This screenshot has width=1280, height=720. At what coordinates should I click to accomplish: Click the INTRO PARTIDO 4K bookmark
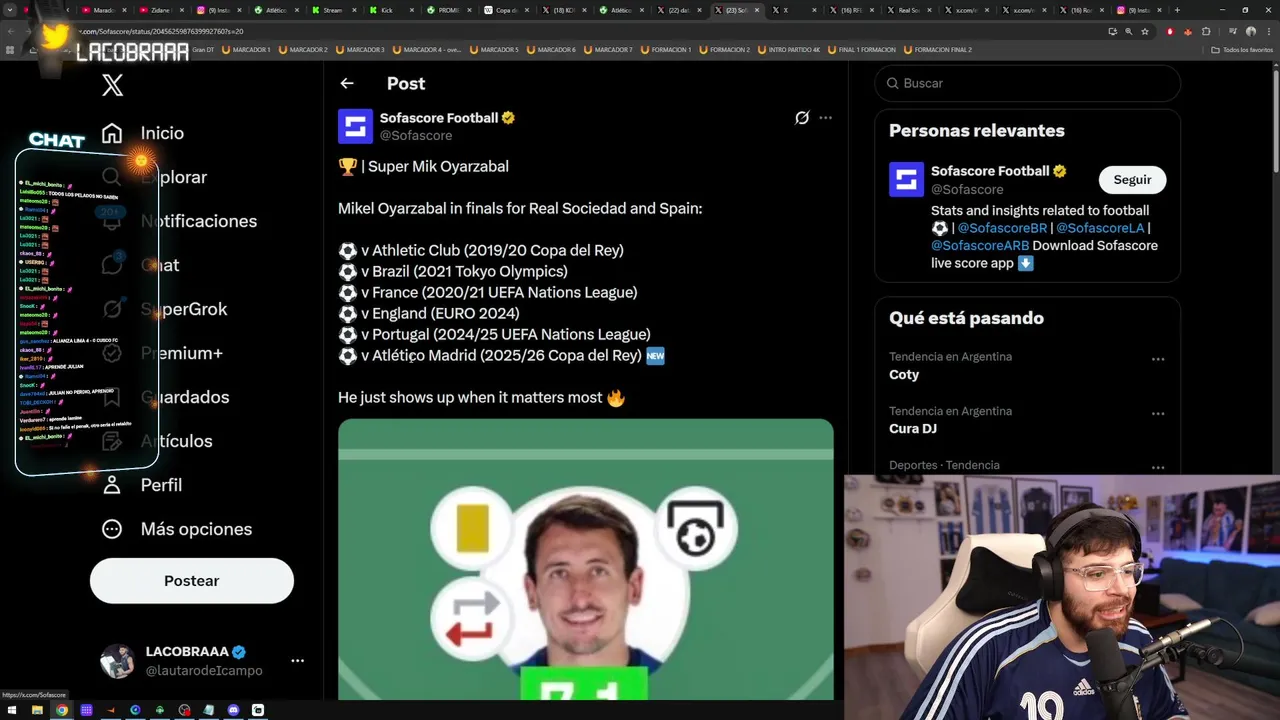(x=789, y=49)
